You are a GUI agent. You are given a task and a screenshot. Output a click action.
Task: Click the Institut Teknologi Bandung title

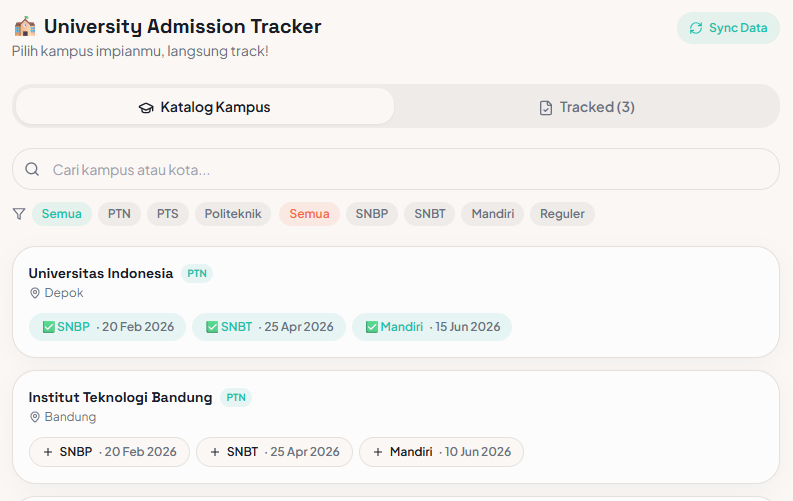coord(120,397)
